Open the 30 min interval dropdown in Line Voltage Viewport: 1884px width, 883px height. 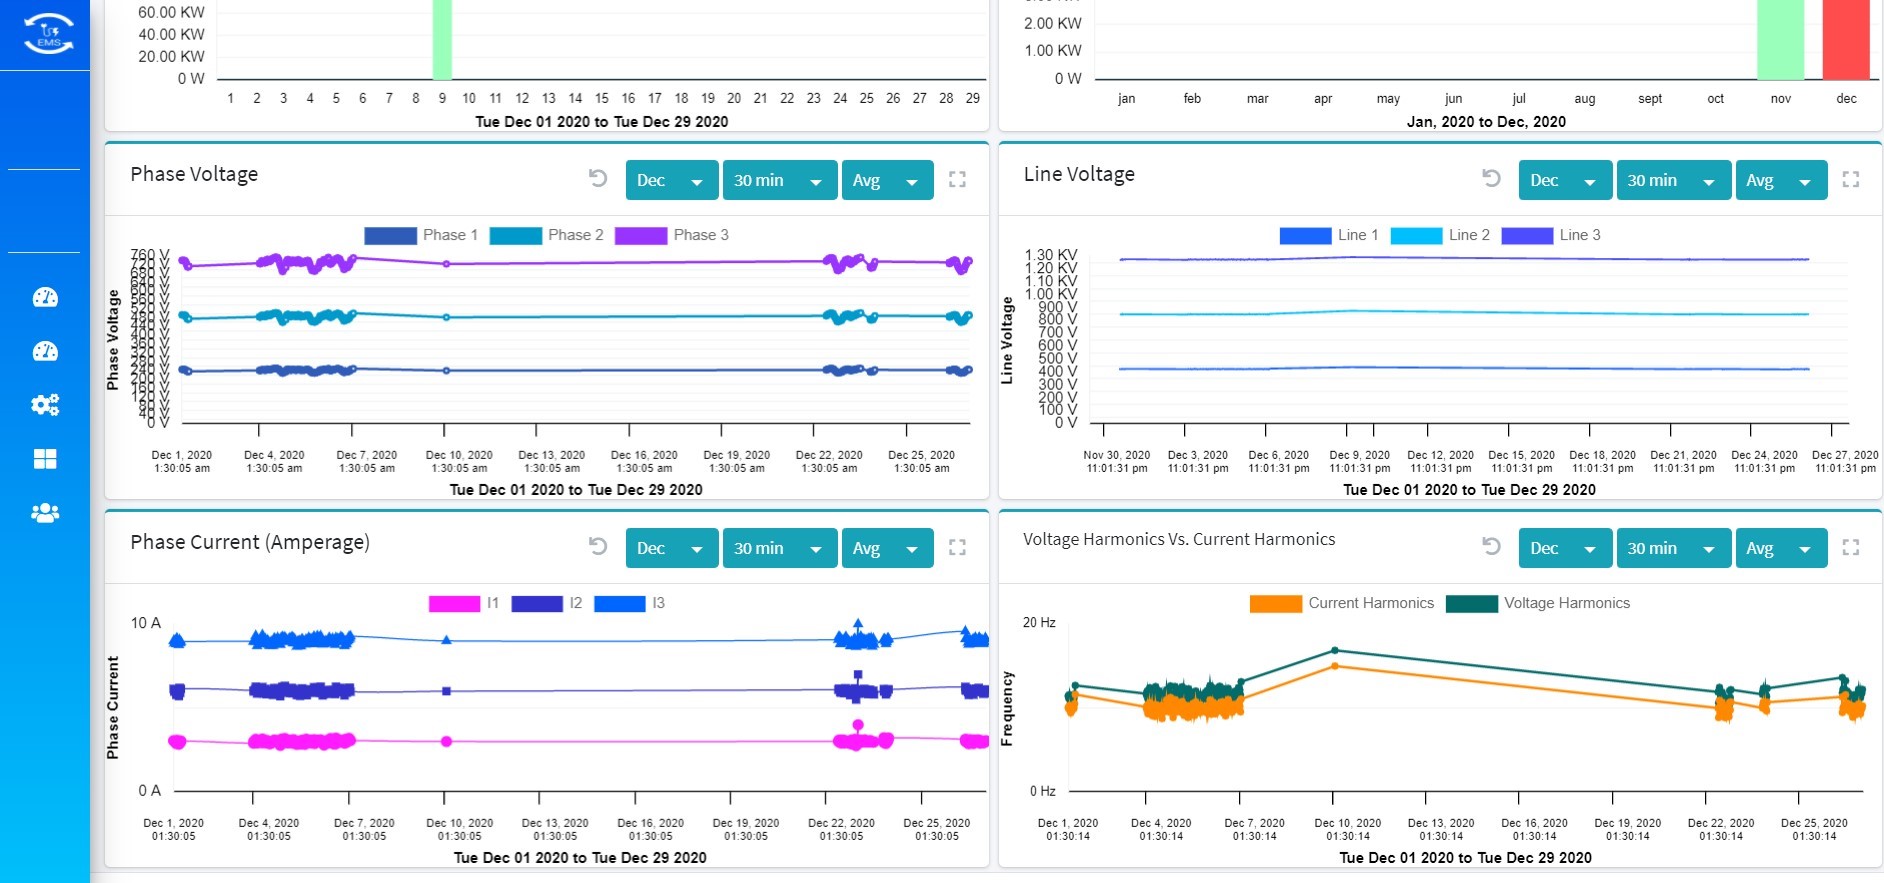1673,181
